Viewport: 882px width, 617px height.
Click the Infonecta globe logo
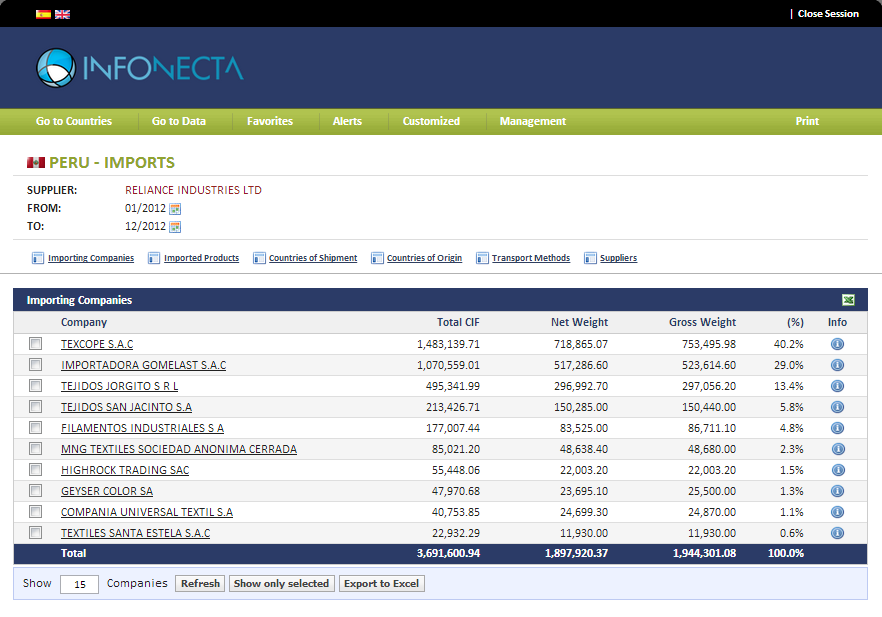click(56, 68)
